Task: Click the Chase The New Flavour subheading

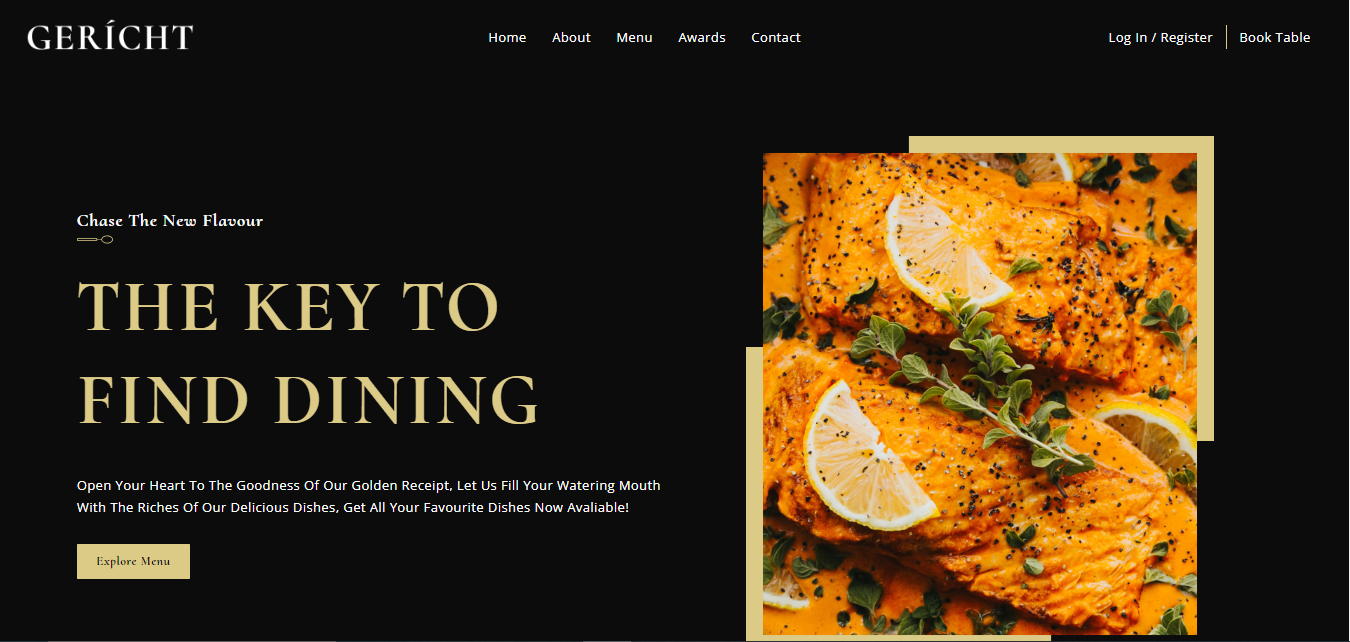Action: pyautogui.click(x=170, y=221)
